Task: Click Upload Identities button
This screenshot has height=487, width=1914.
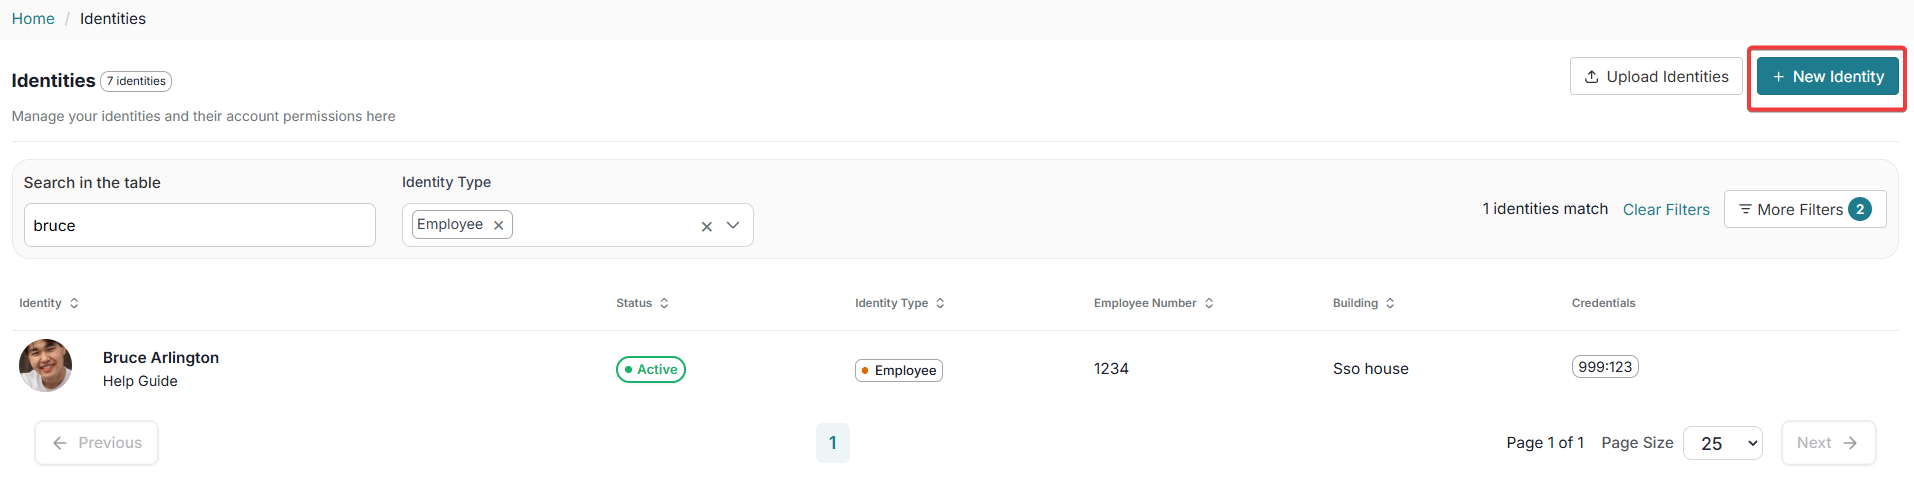Action: pos(1656,77)
